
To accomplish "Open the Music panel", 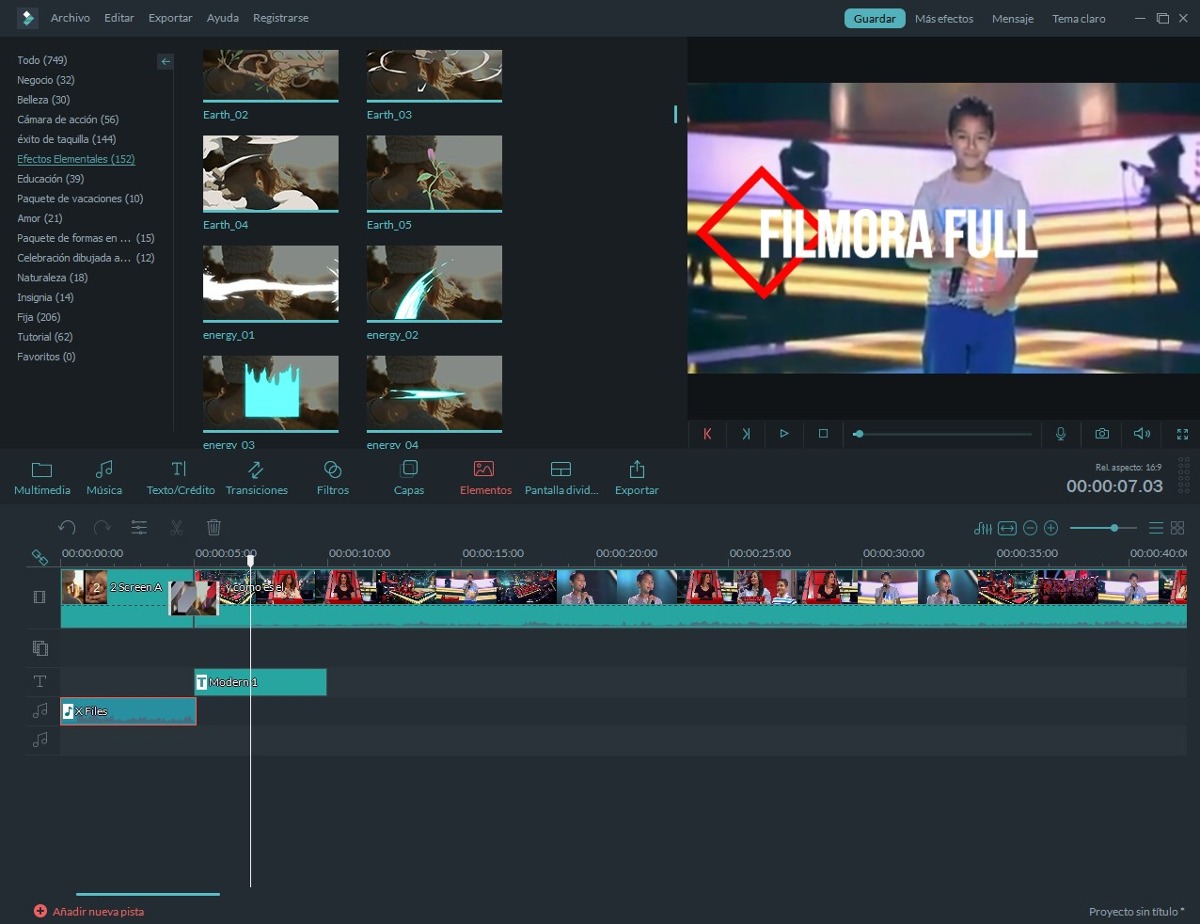I will click(104, 476).
